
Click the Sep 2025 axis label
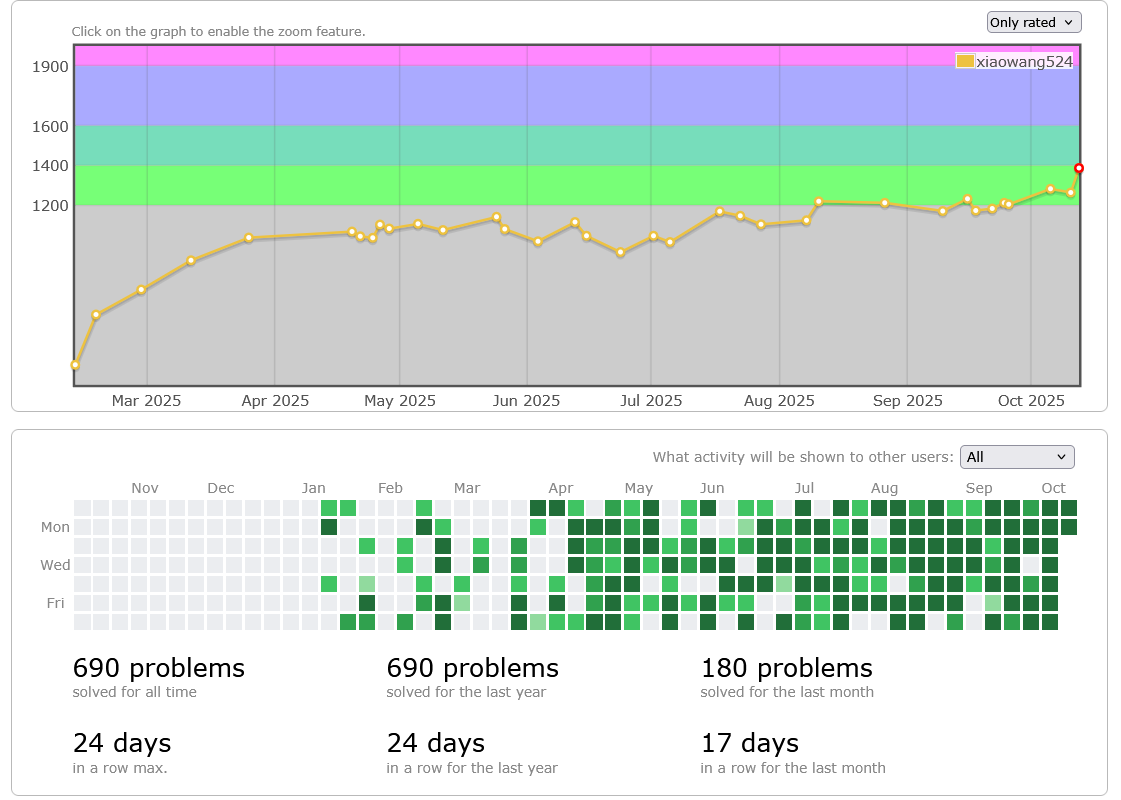[908, 400]
